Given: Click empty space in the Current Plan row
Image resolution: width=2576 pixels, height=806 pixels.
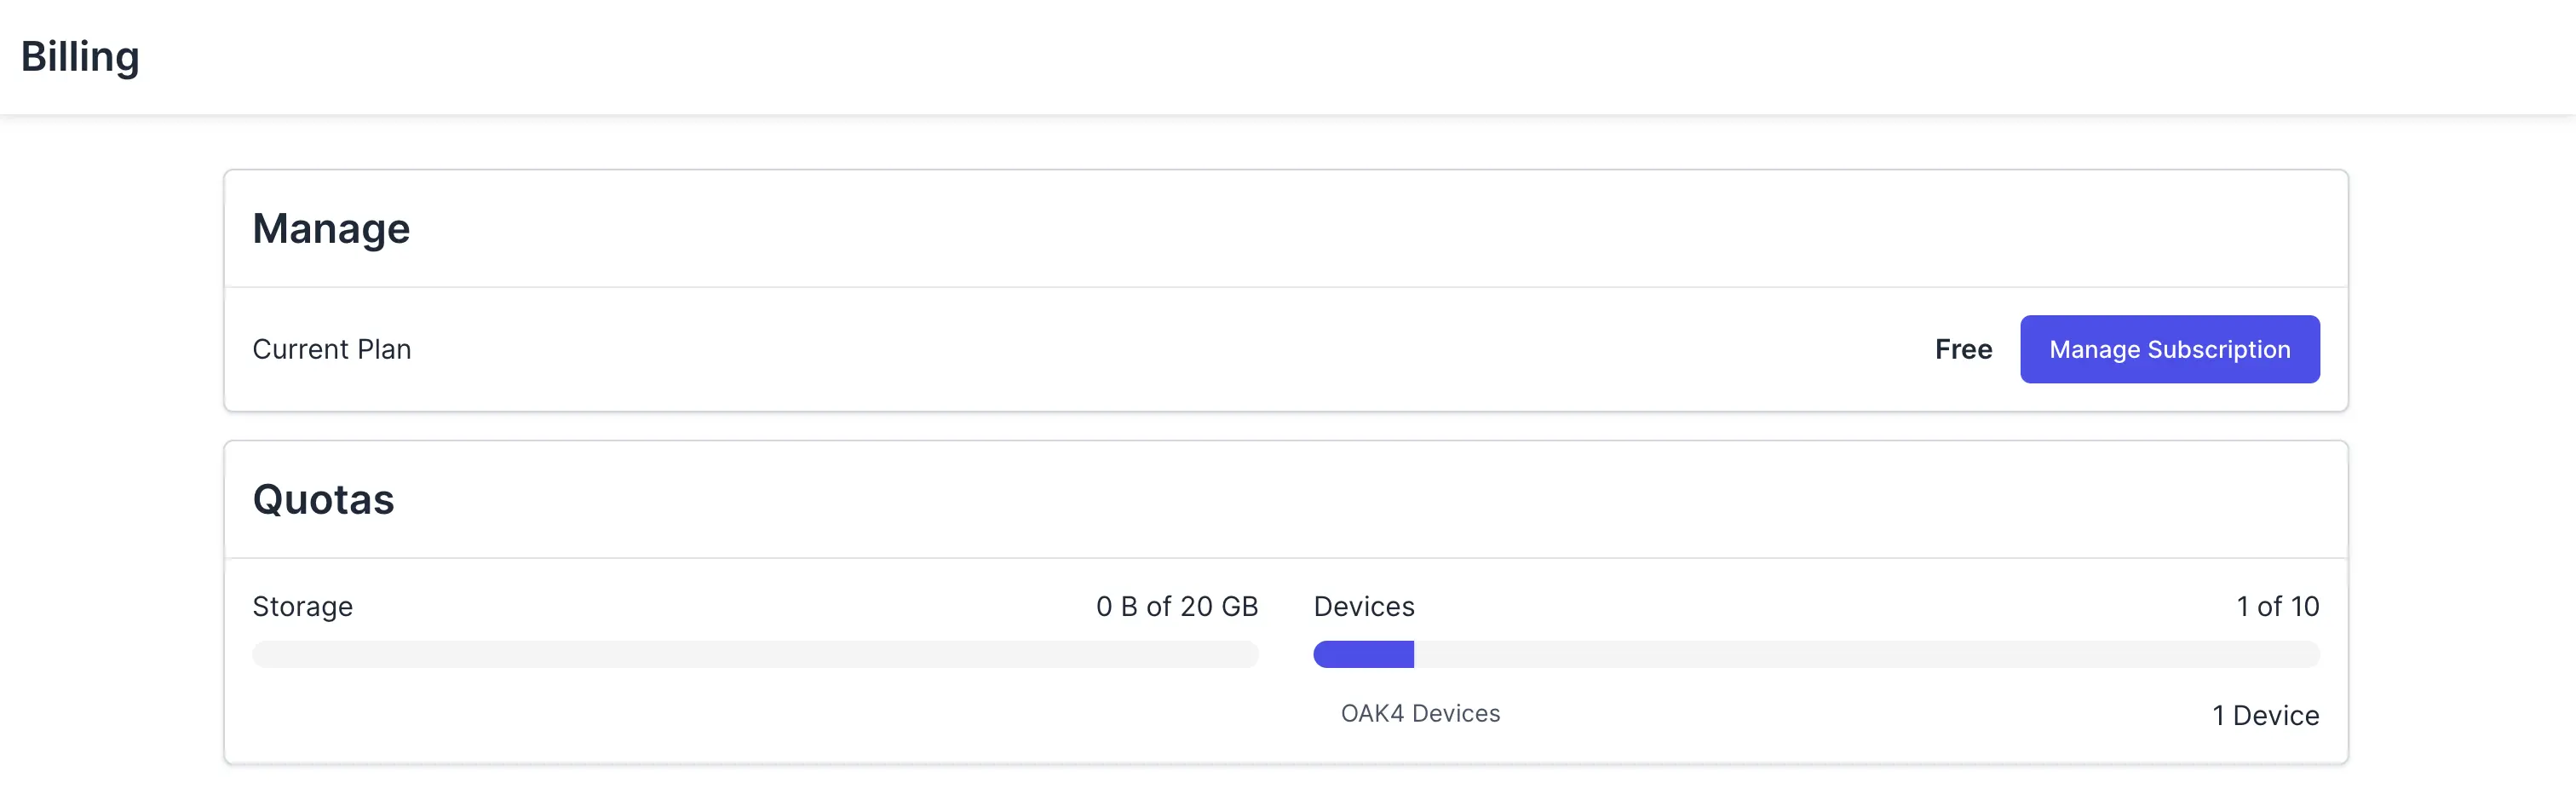Looking at the screenshot, I should point(1100,349).
